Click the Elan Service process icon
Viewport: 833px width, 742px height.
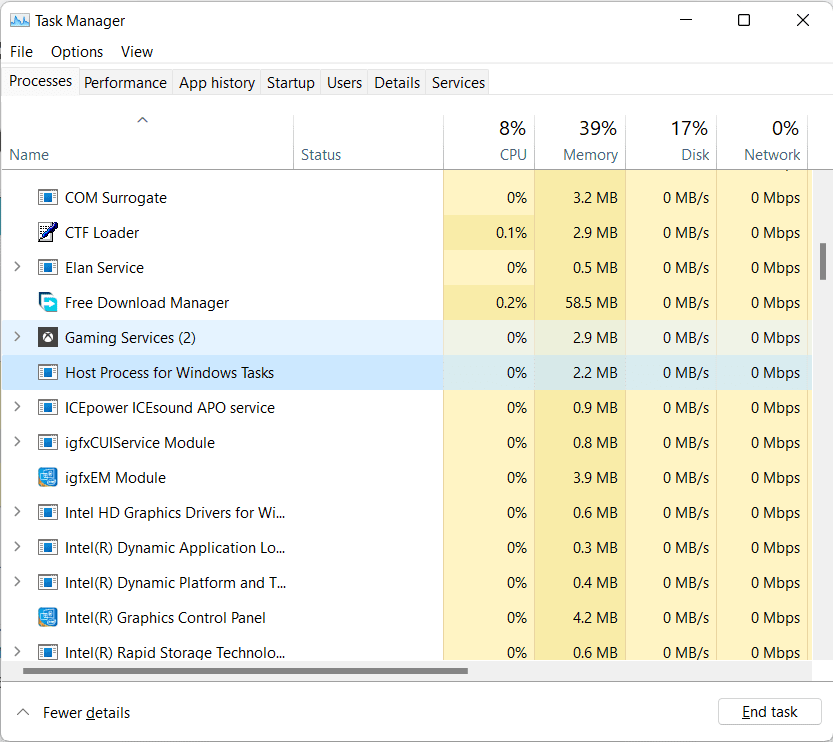[47, 267]
